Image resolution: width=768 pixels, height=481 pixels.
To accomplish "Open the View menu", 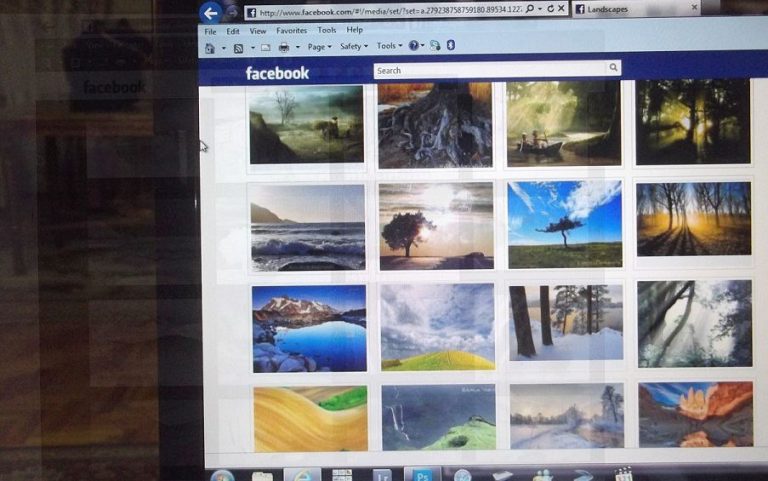I will click(258, 31).
